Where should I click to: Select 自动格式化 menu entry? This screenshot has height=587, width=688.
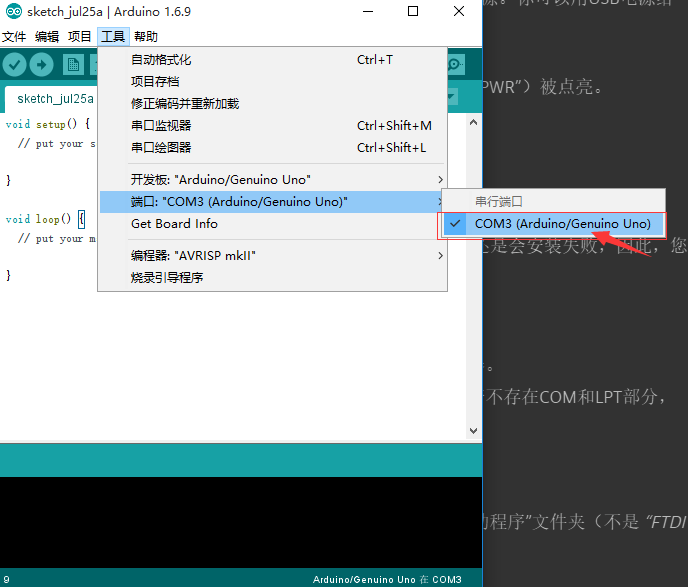point(272,60)
